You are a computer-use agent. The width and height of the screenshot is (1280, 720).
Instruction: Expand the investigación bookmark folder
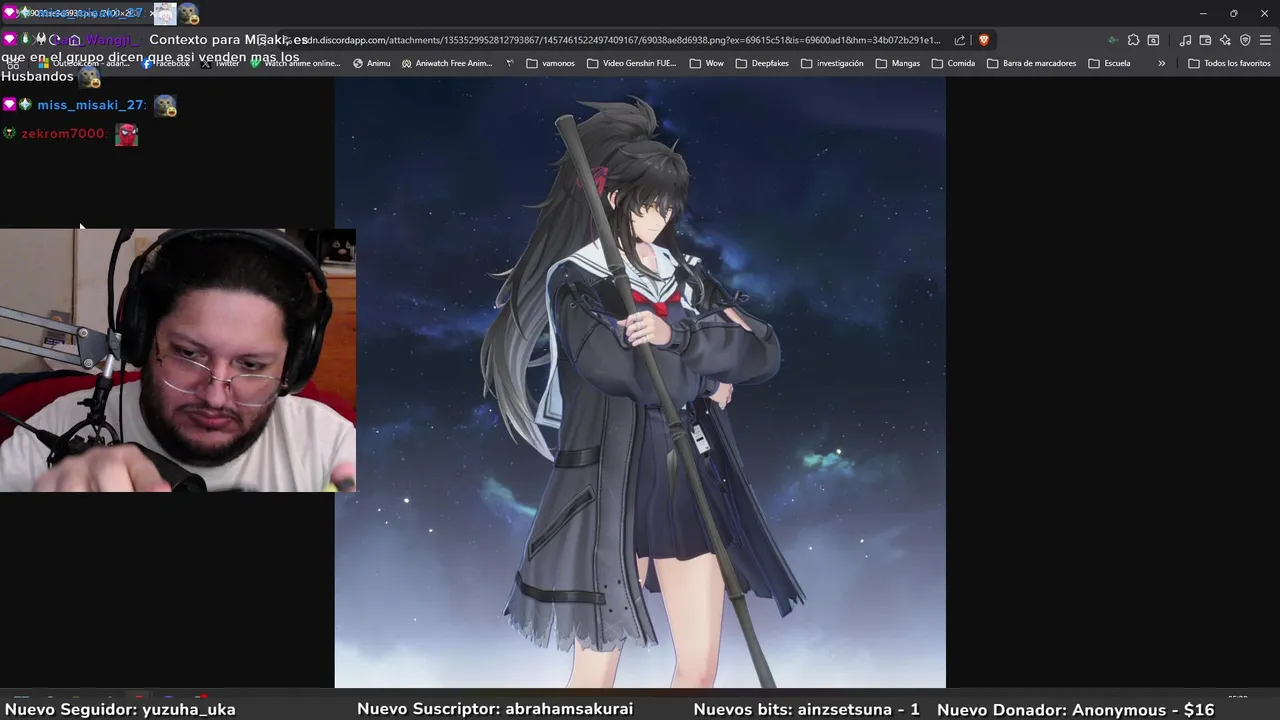(832, 63)
